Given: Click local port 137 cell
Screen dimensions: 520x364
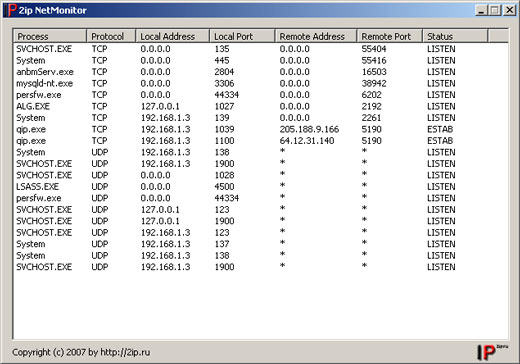Looking at the screenshot, I should [x=222, y=244].
